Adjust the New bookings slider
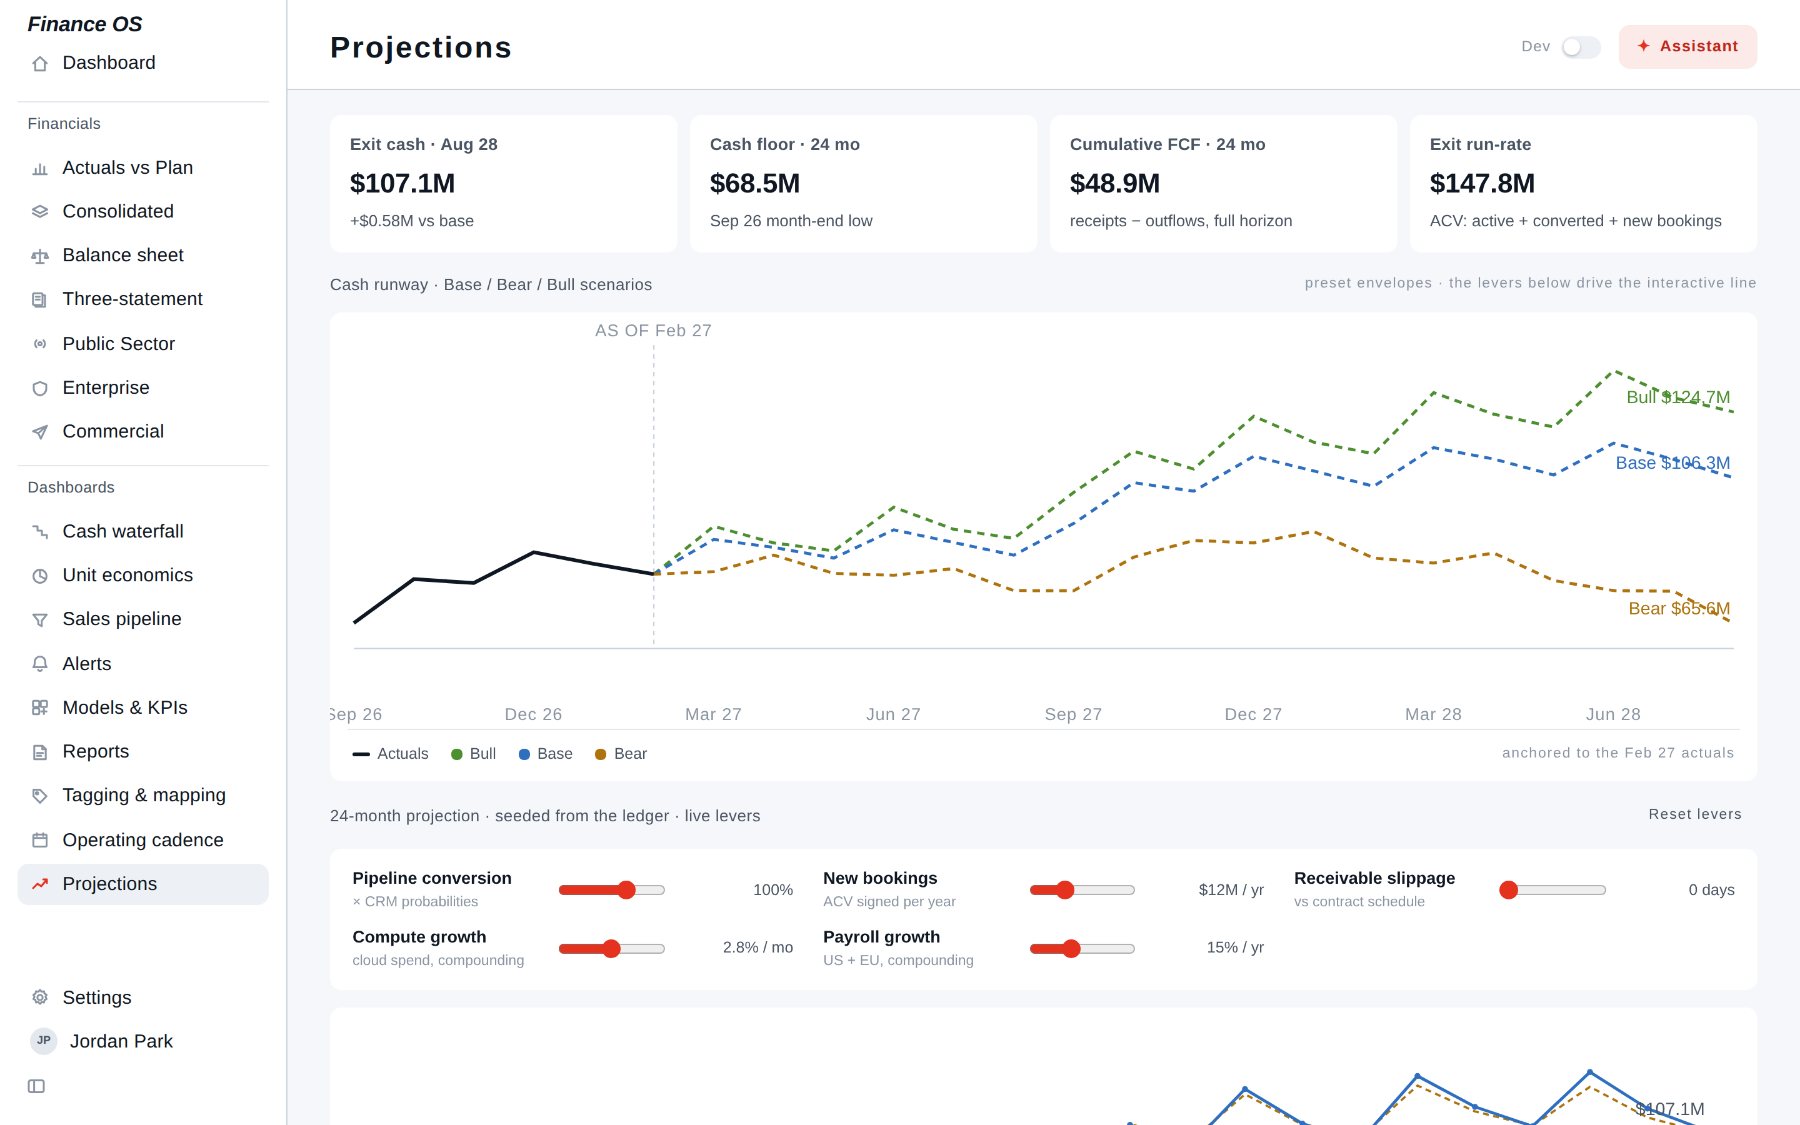The height and width of the screenshot is (1125, 1800). [x=1082, y=890]
